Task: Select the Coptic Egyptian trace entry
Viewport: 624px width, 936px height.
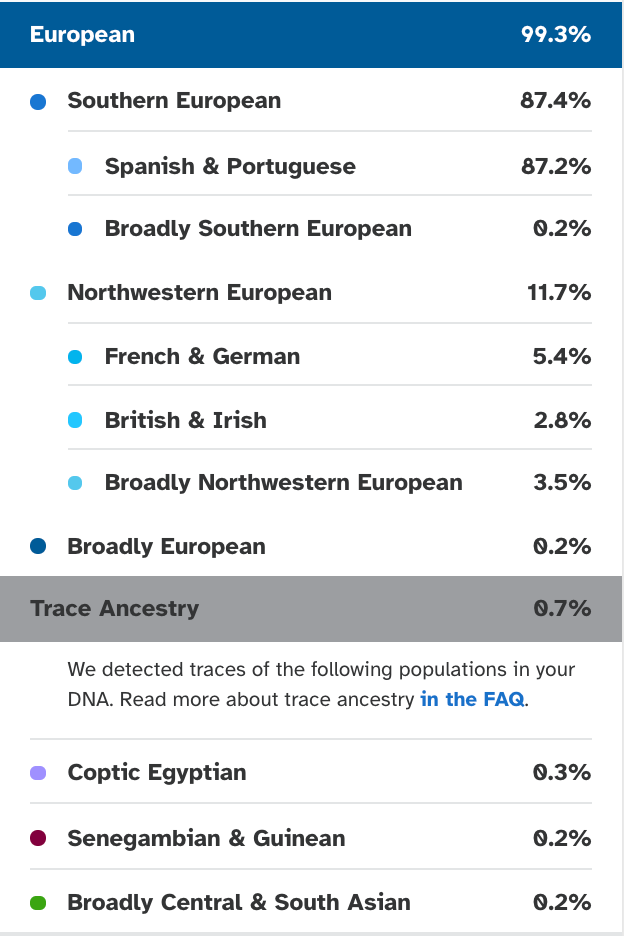Action: (156, 773)
